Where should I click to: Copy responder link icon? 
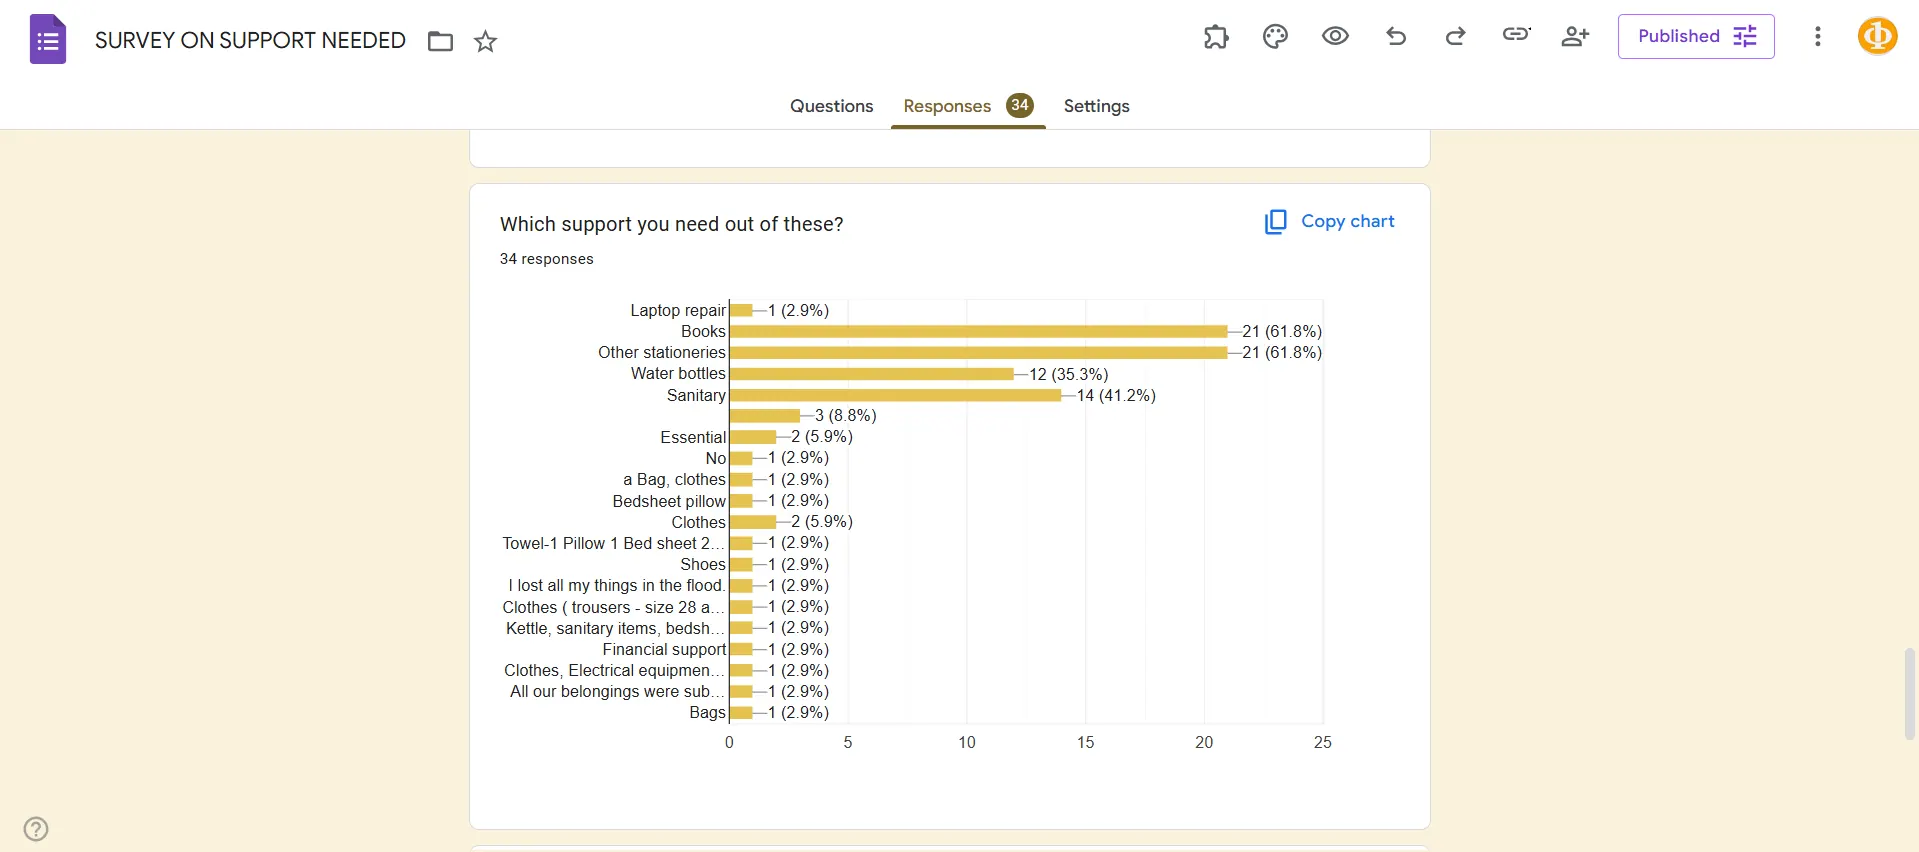(x=1516, y=35)
